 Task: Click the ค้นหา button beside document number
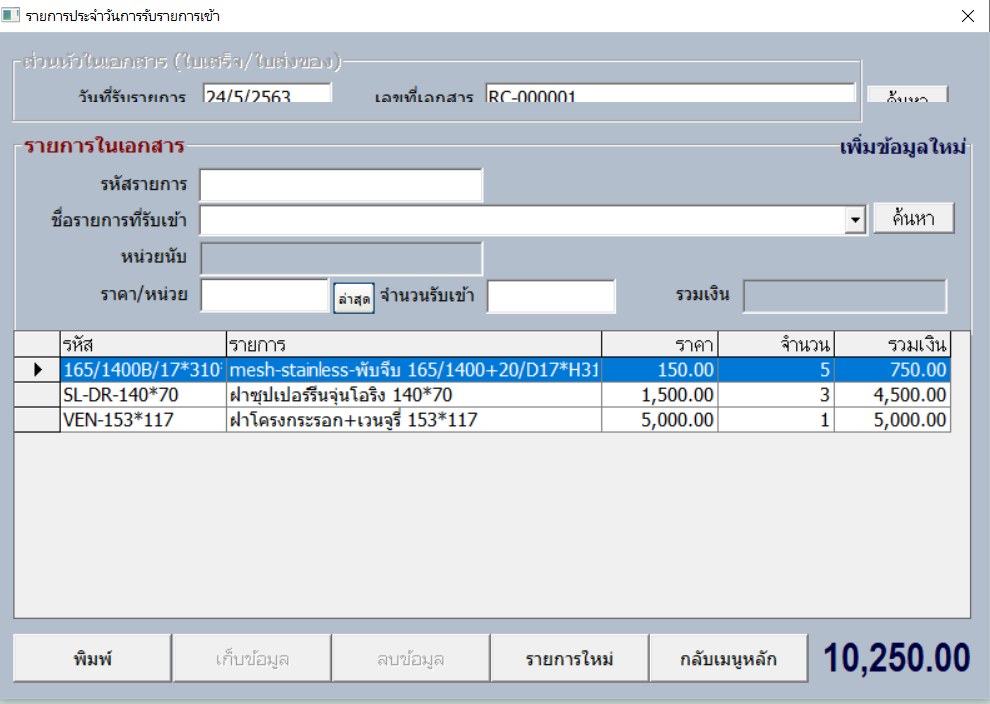pos(907,95)
